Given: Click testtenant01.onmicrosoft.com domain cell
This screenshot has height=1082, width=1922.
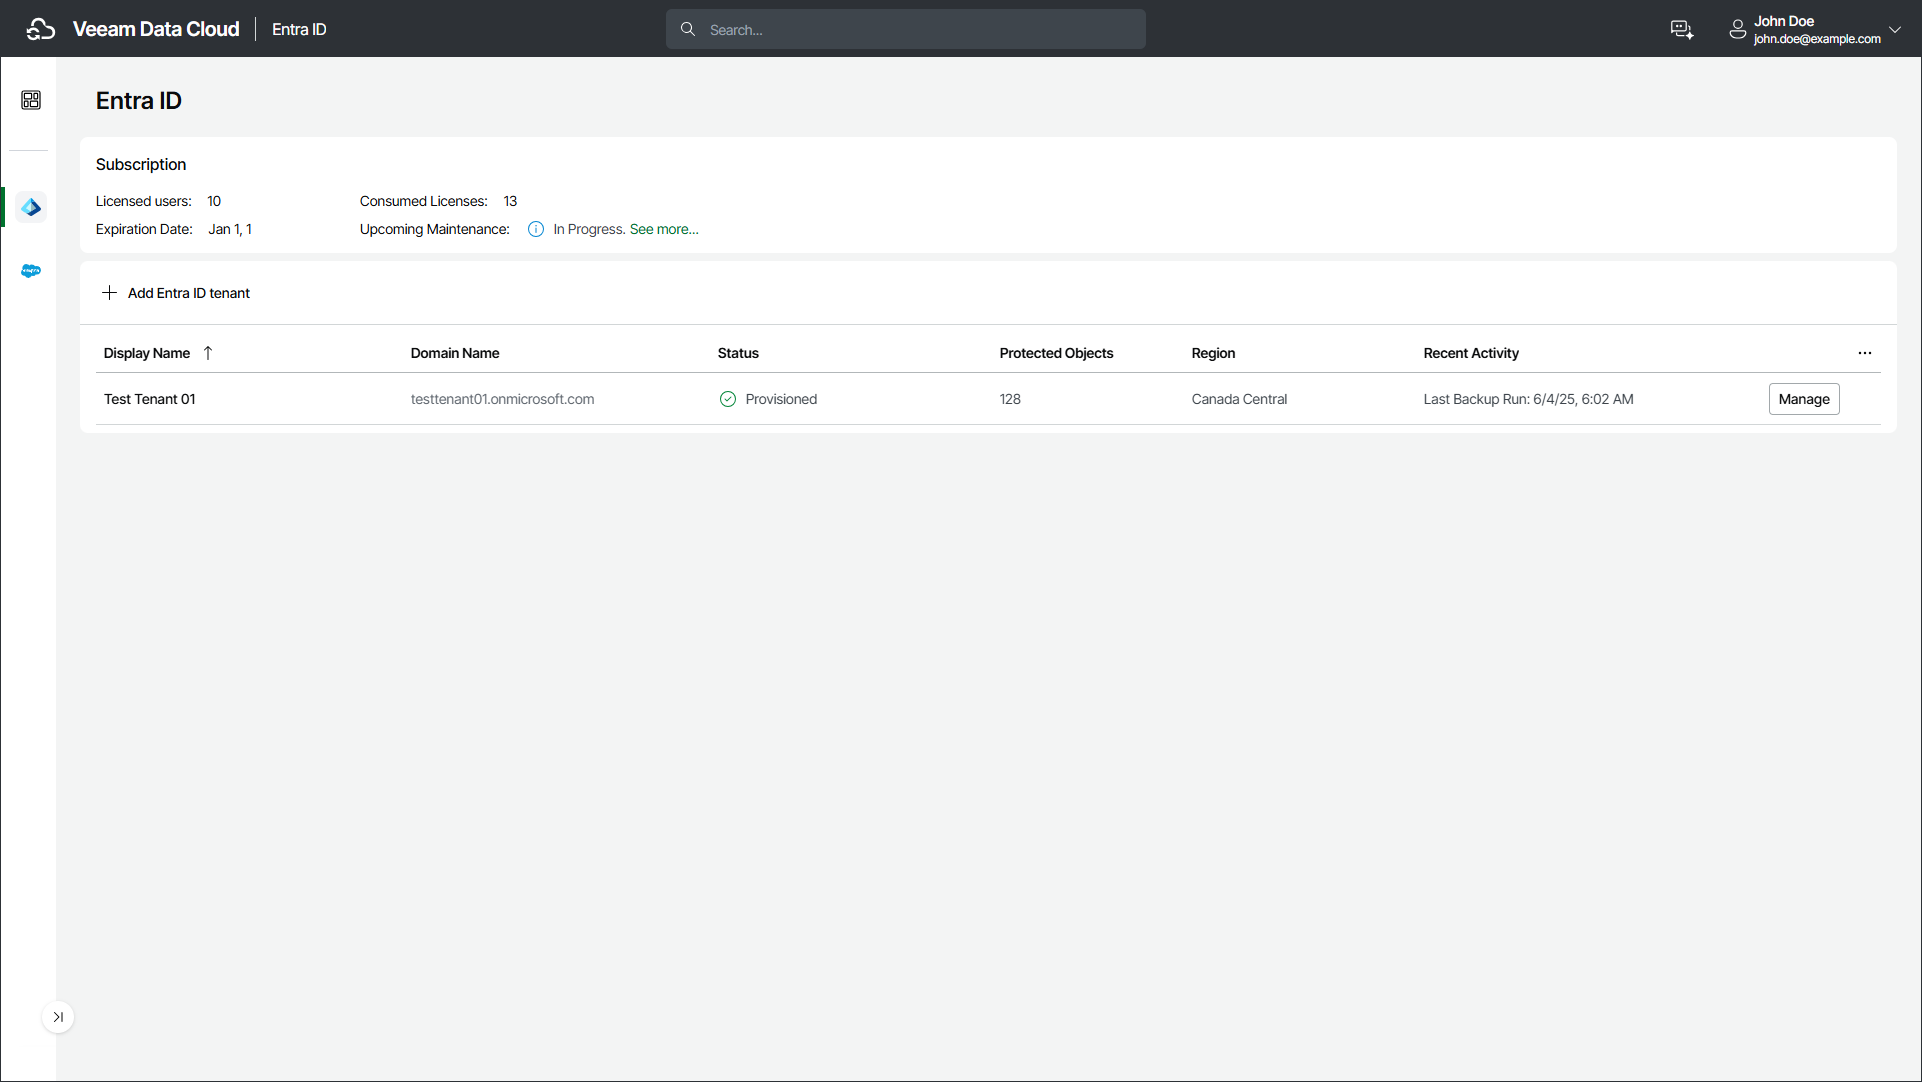Looking at the screenshot, I should pos(502,399).
